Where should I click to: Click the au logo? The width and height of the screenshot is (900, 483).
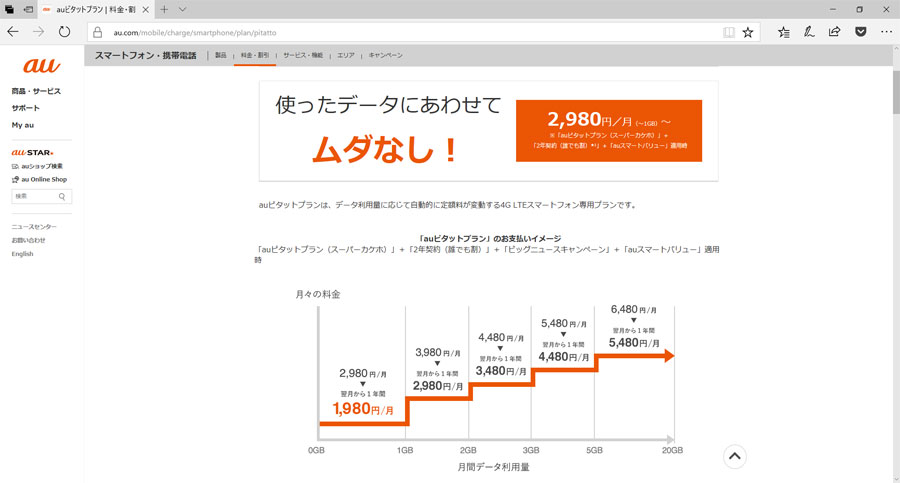(x=41, y=65)
